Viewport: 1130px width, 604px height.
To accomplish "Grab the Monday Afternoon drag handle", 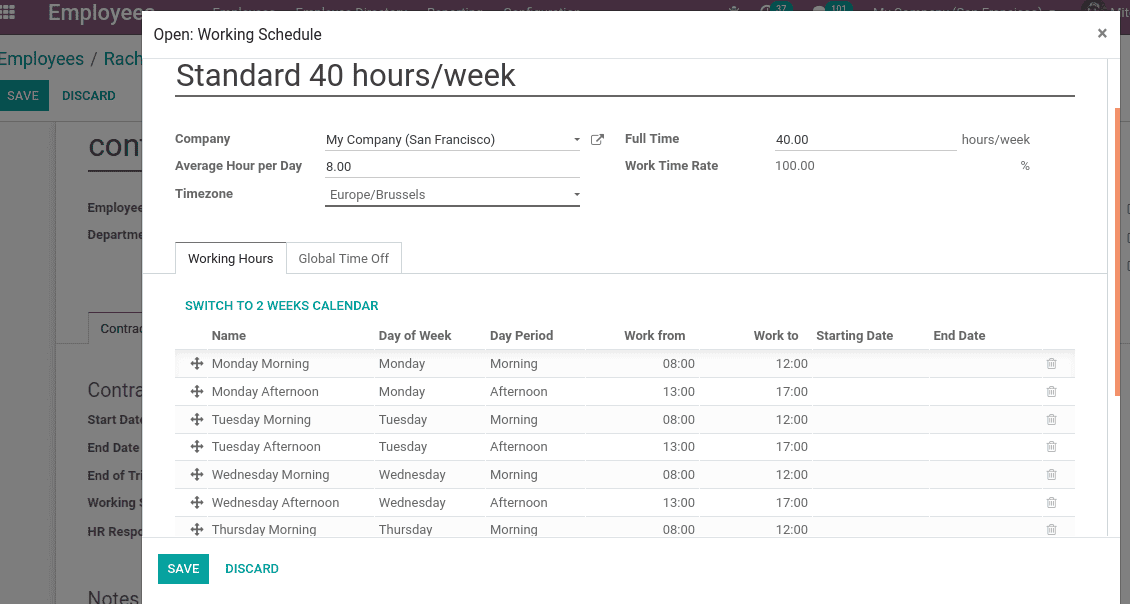I will 196,391.
